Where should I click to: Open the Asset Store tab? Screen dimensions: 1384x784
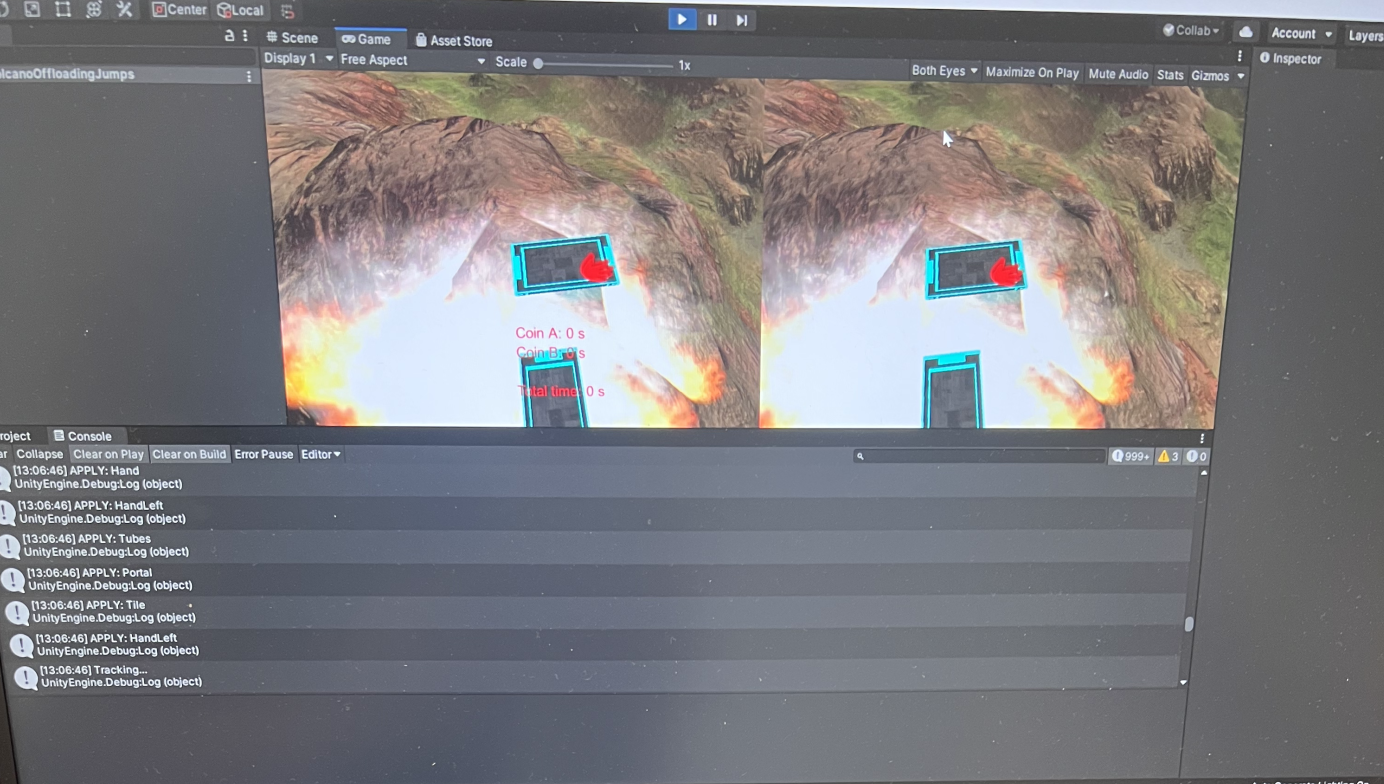tap(454, 41)
